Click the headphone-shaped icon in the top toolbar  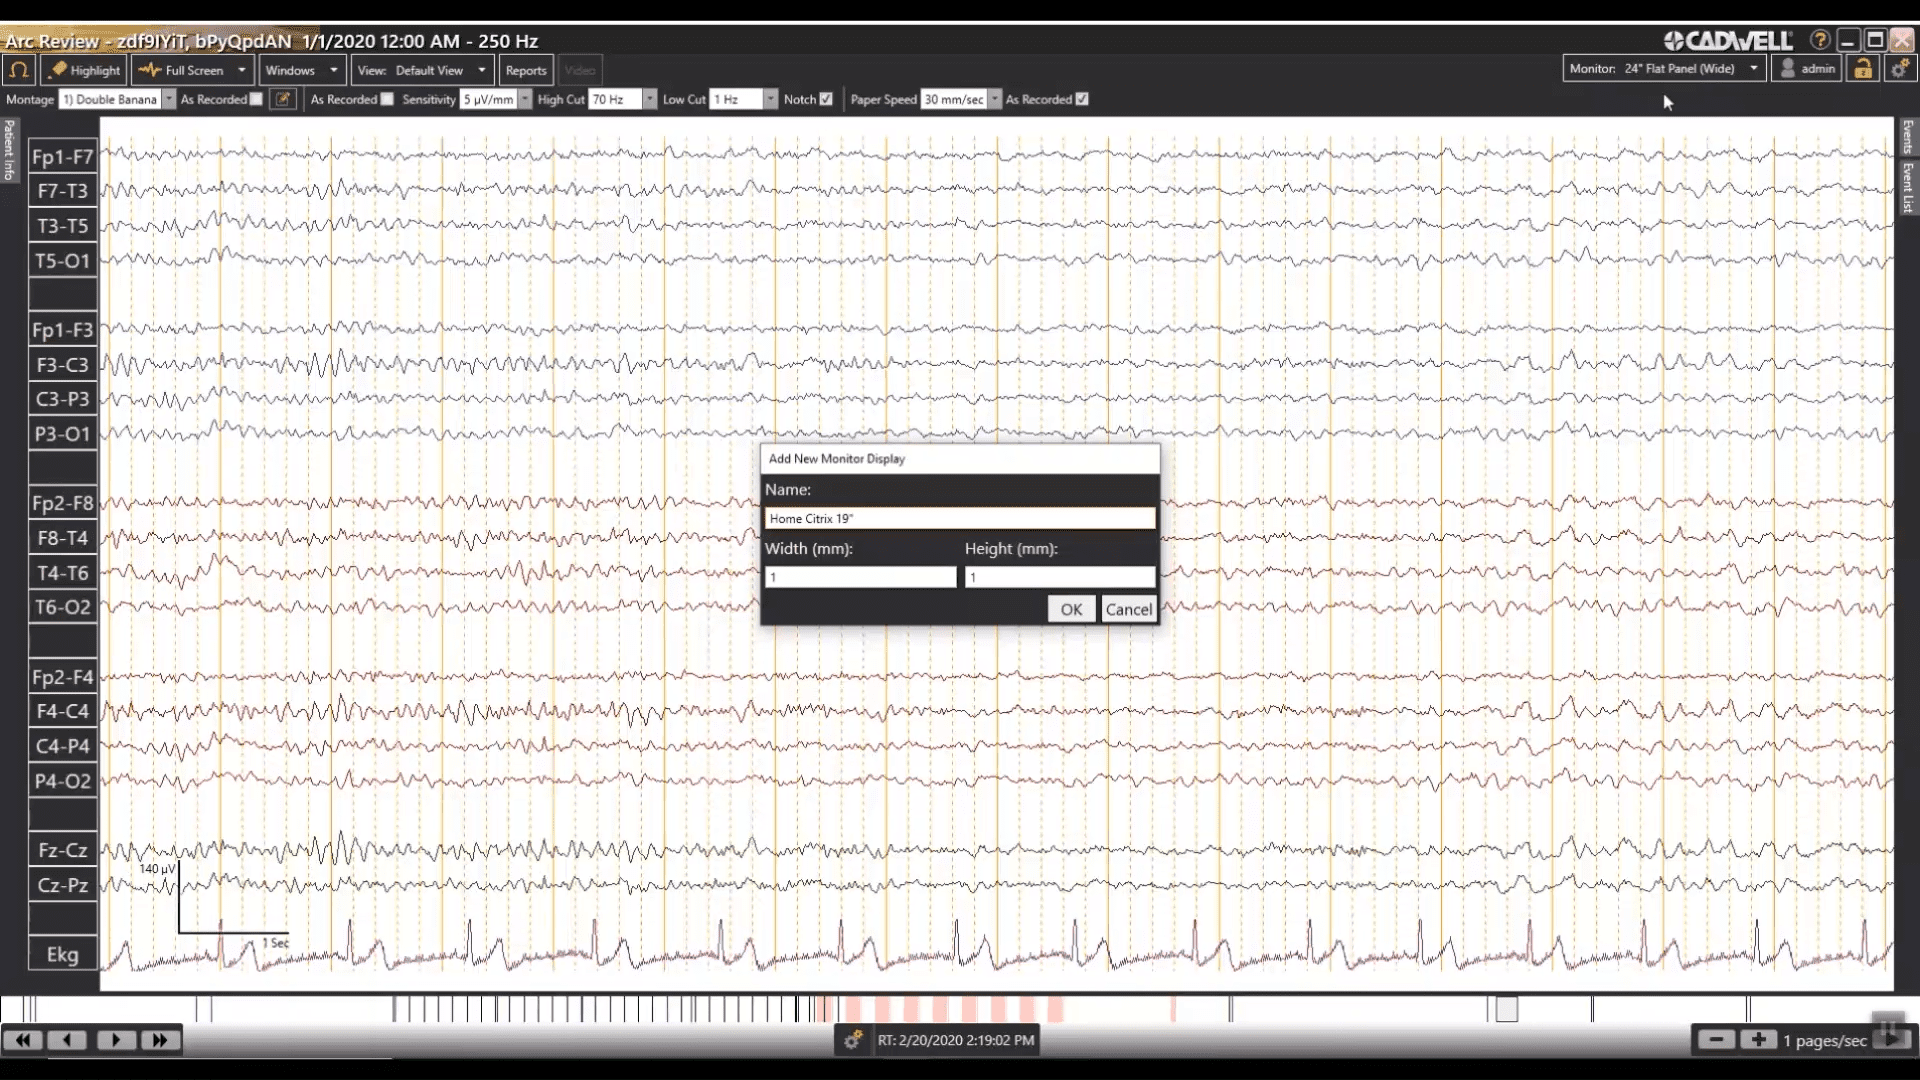tap(19, 70)
